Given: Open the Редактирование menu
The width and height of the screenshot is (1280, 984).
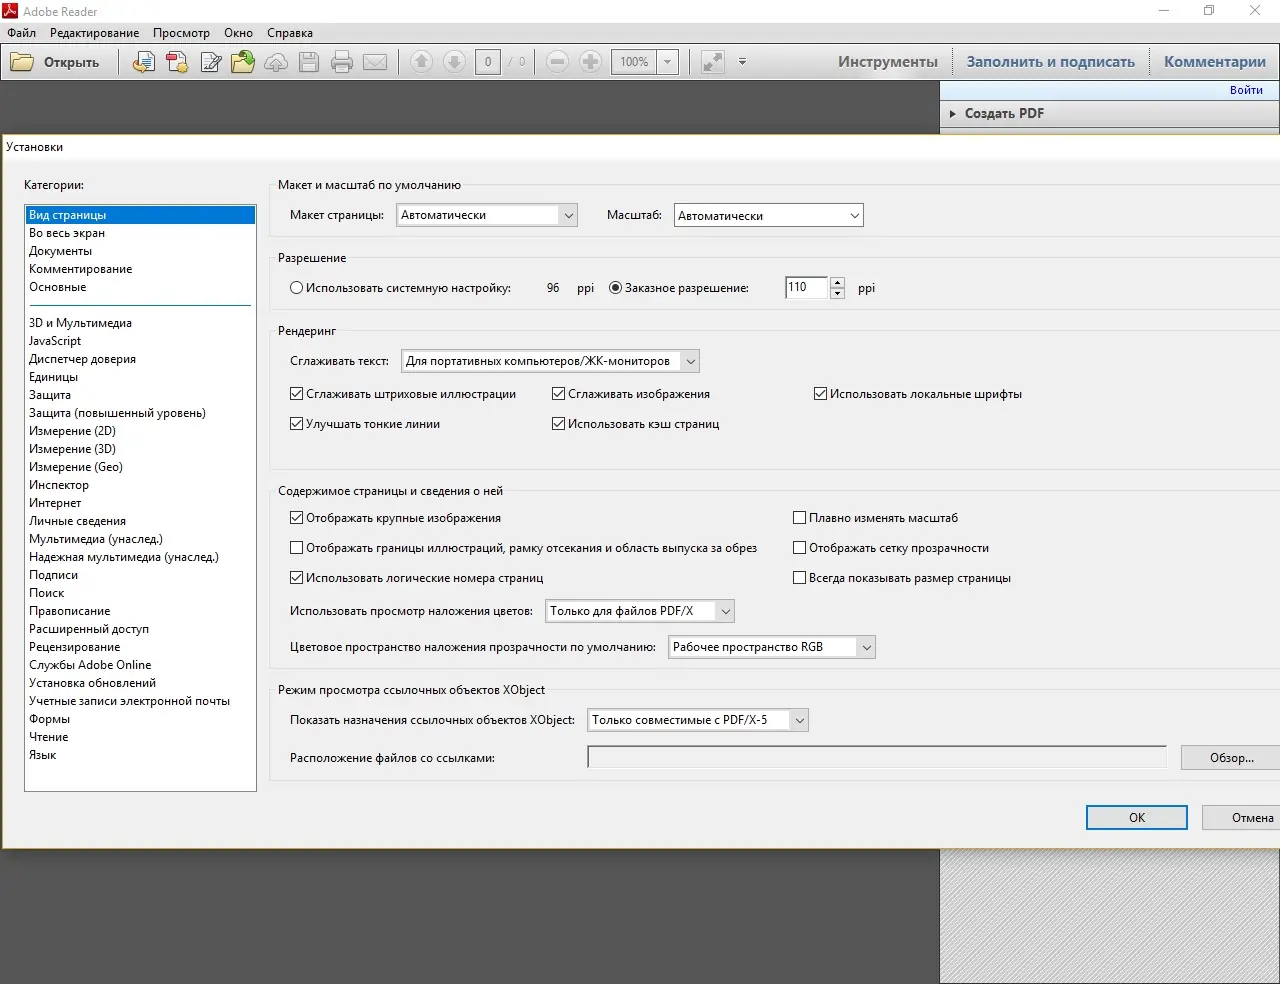Looking at the screenshot, I should (95, 33).
